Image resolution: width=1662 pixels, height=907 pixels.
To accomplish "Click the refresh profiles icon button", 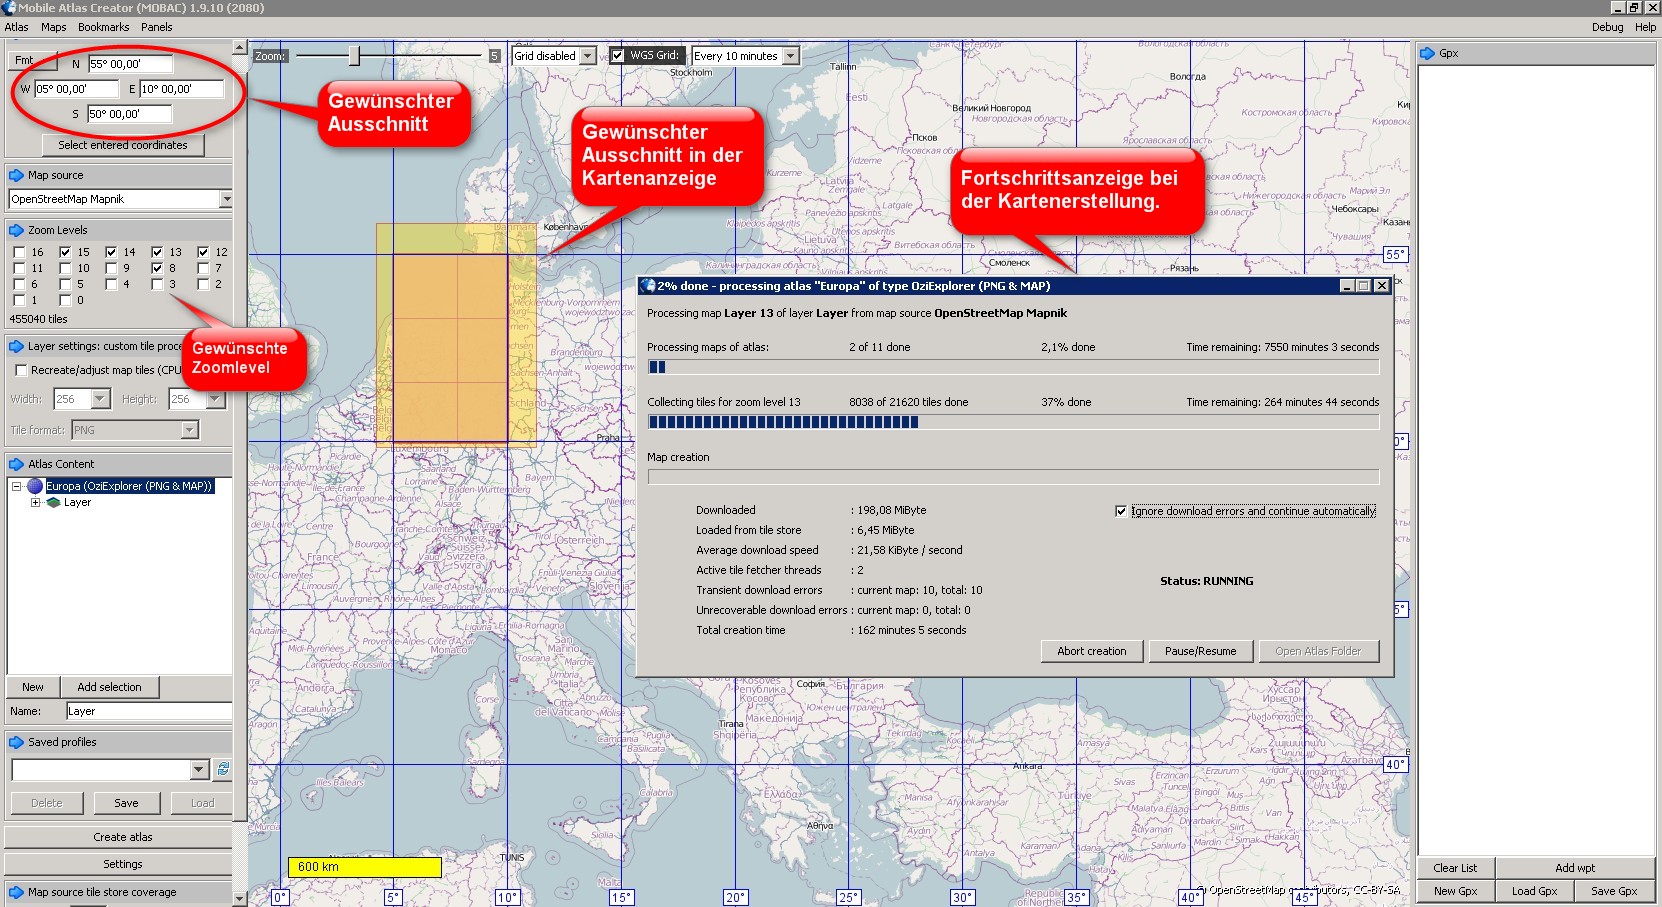I will point(223,769).
